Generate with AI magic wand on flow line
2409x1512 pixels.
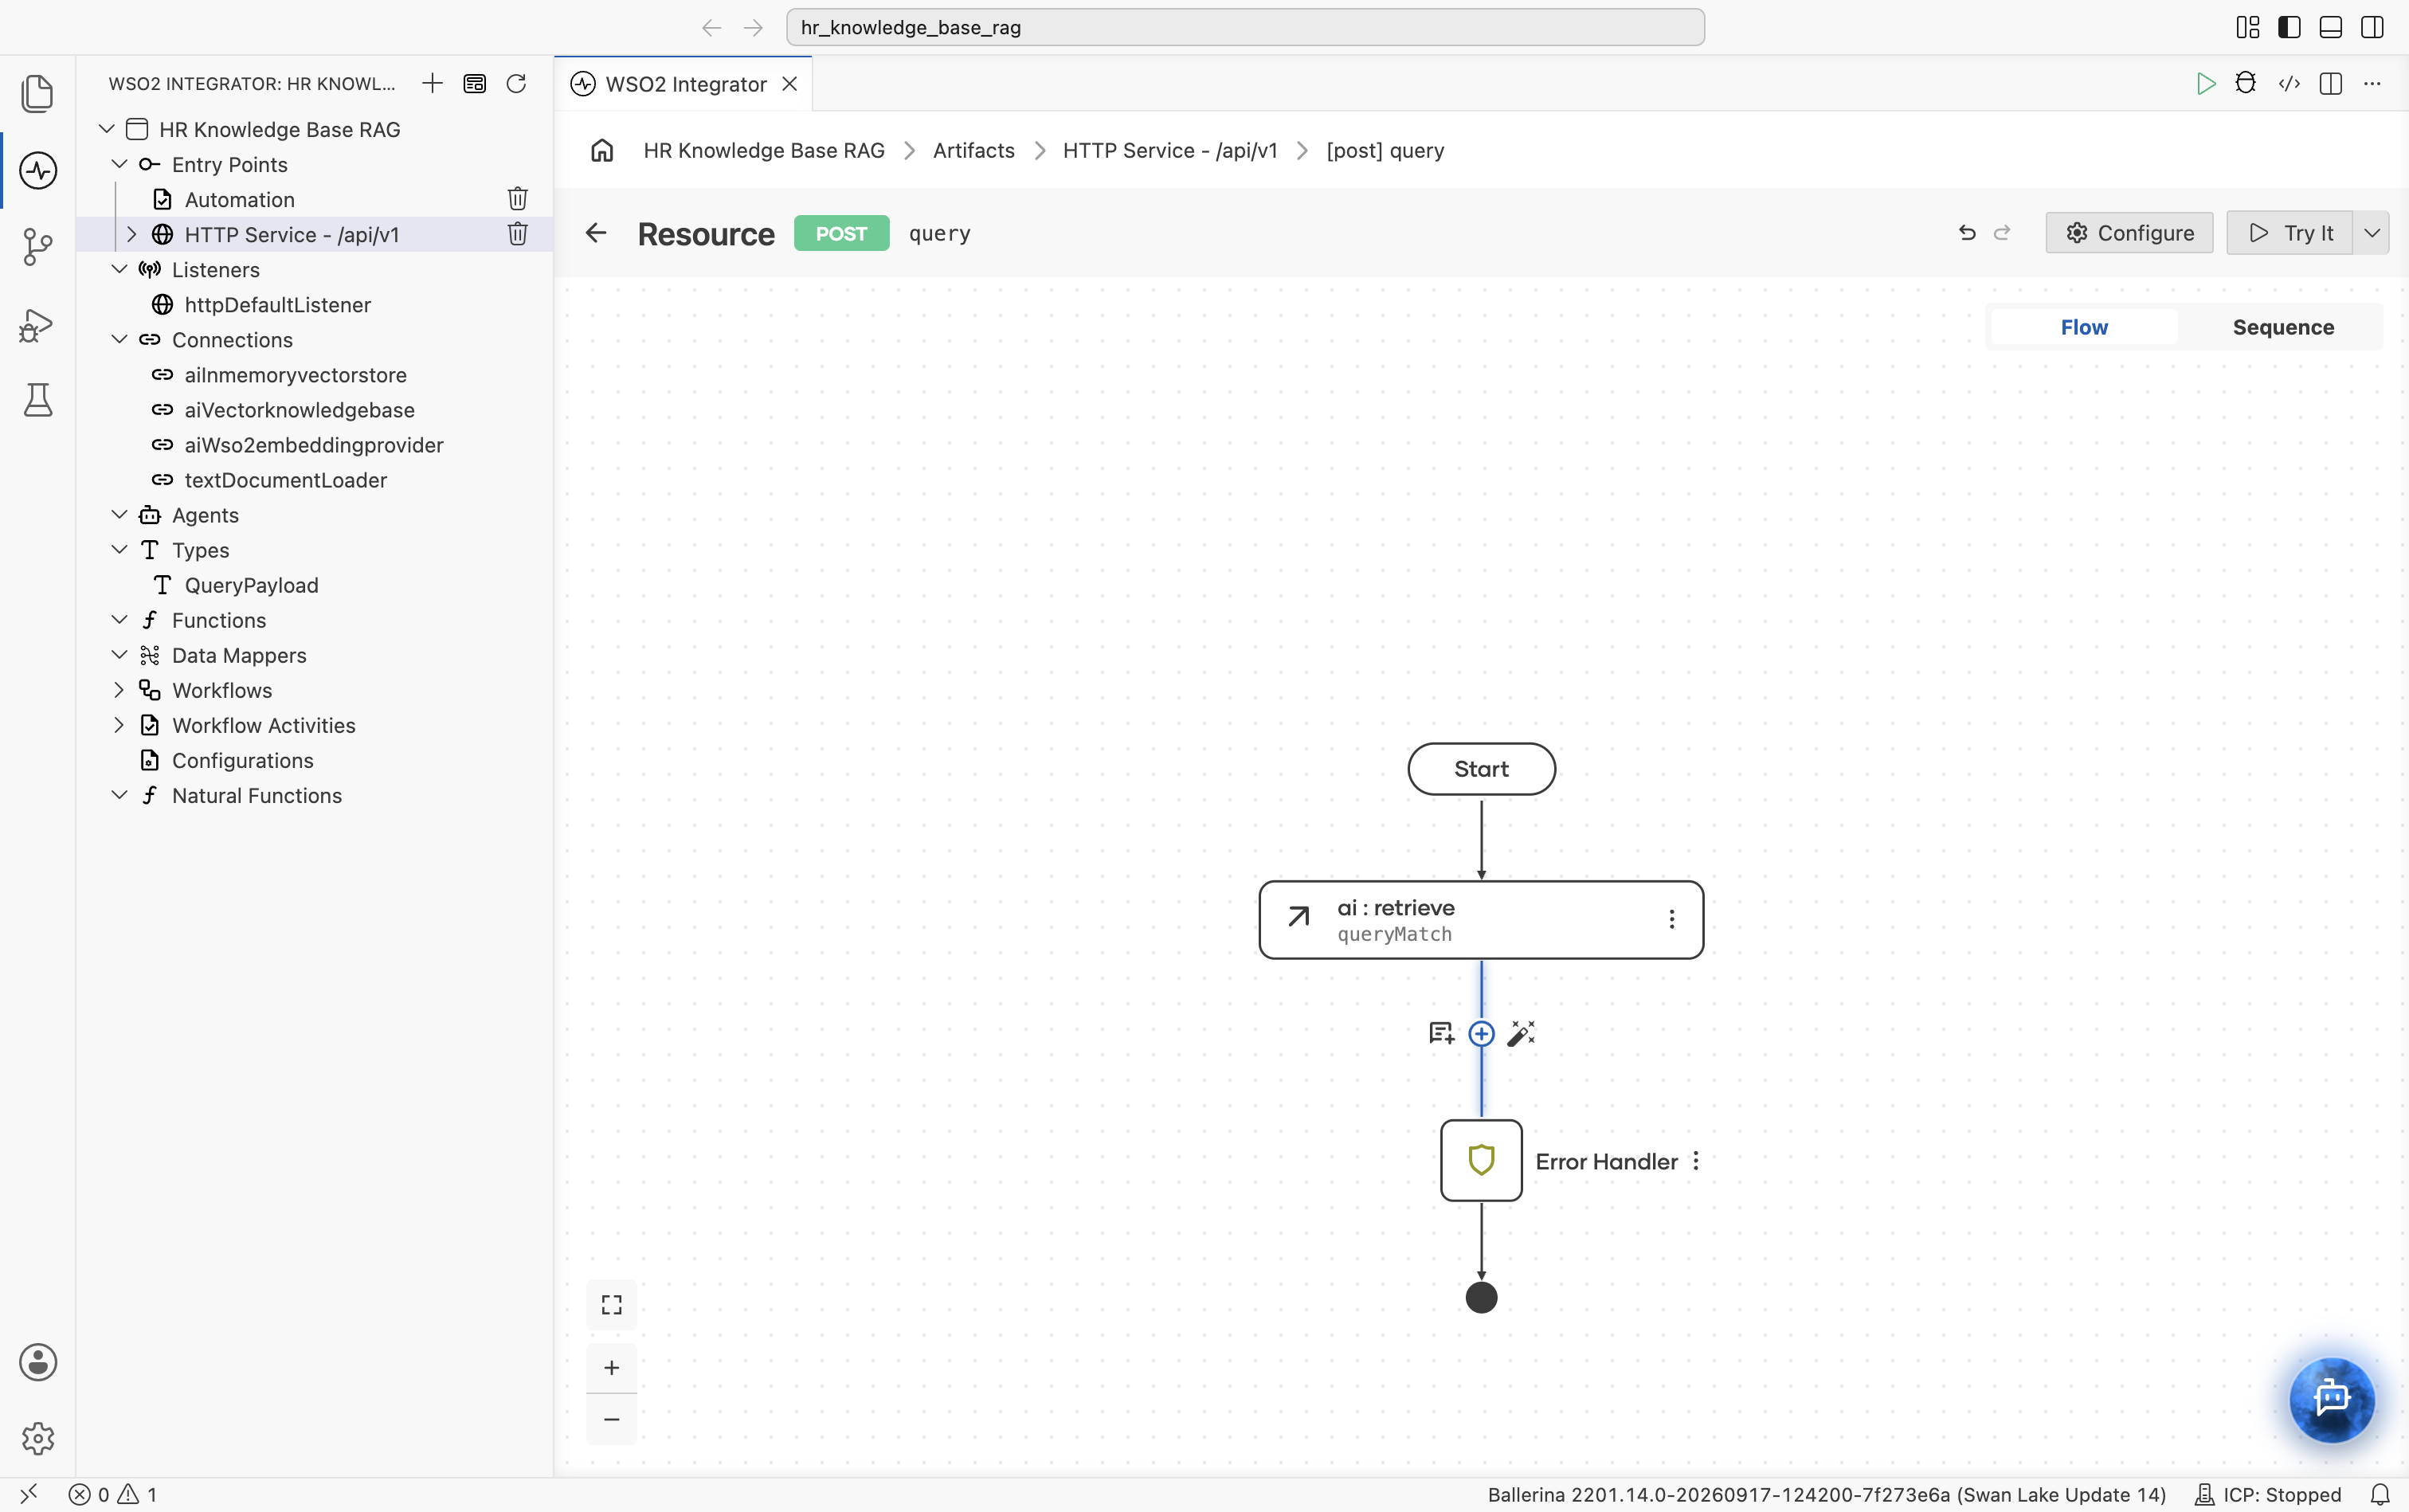click(1521, 1033)
